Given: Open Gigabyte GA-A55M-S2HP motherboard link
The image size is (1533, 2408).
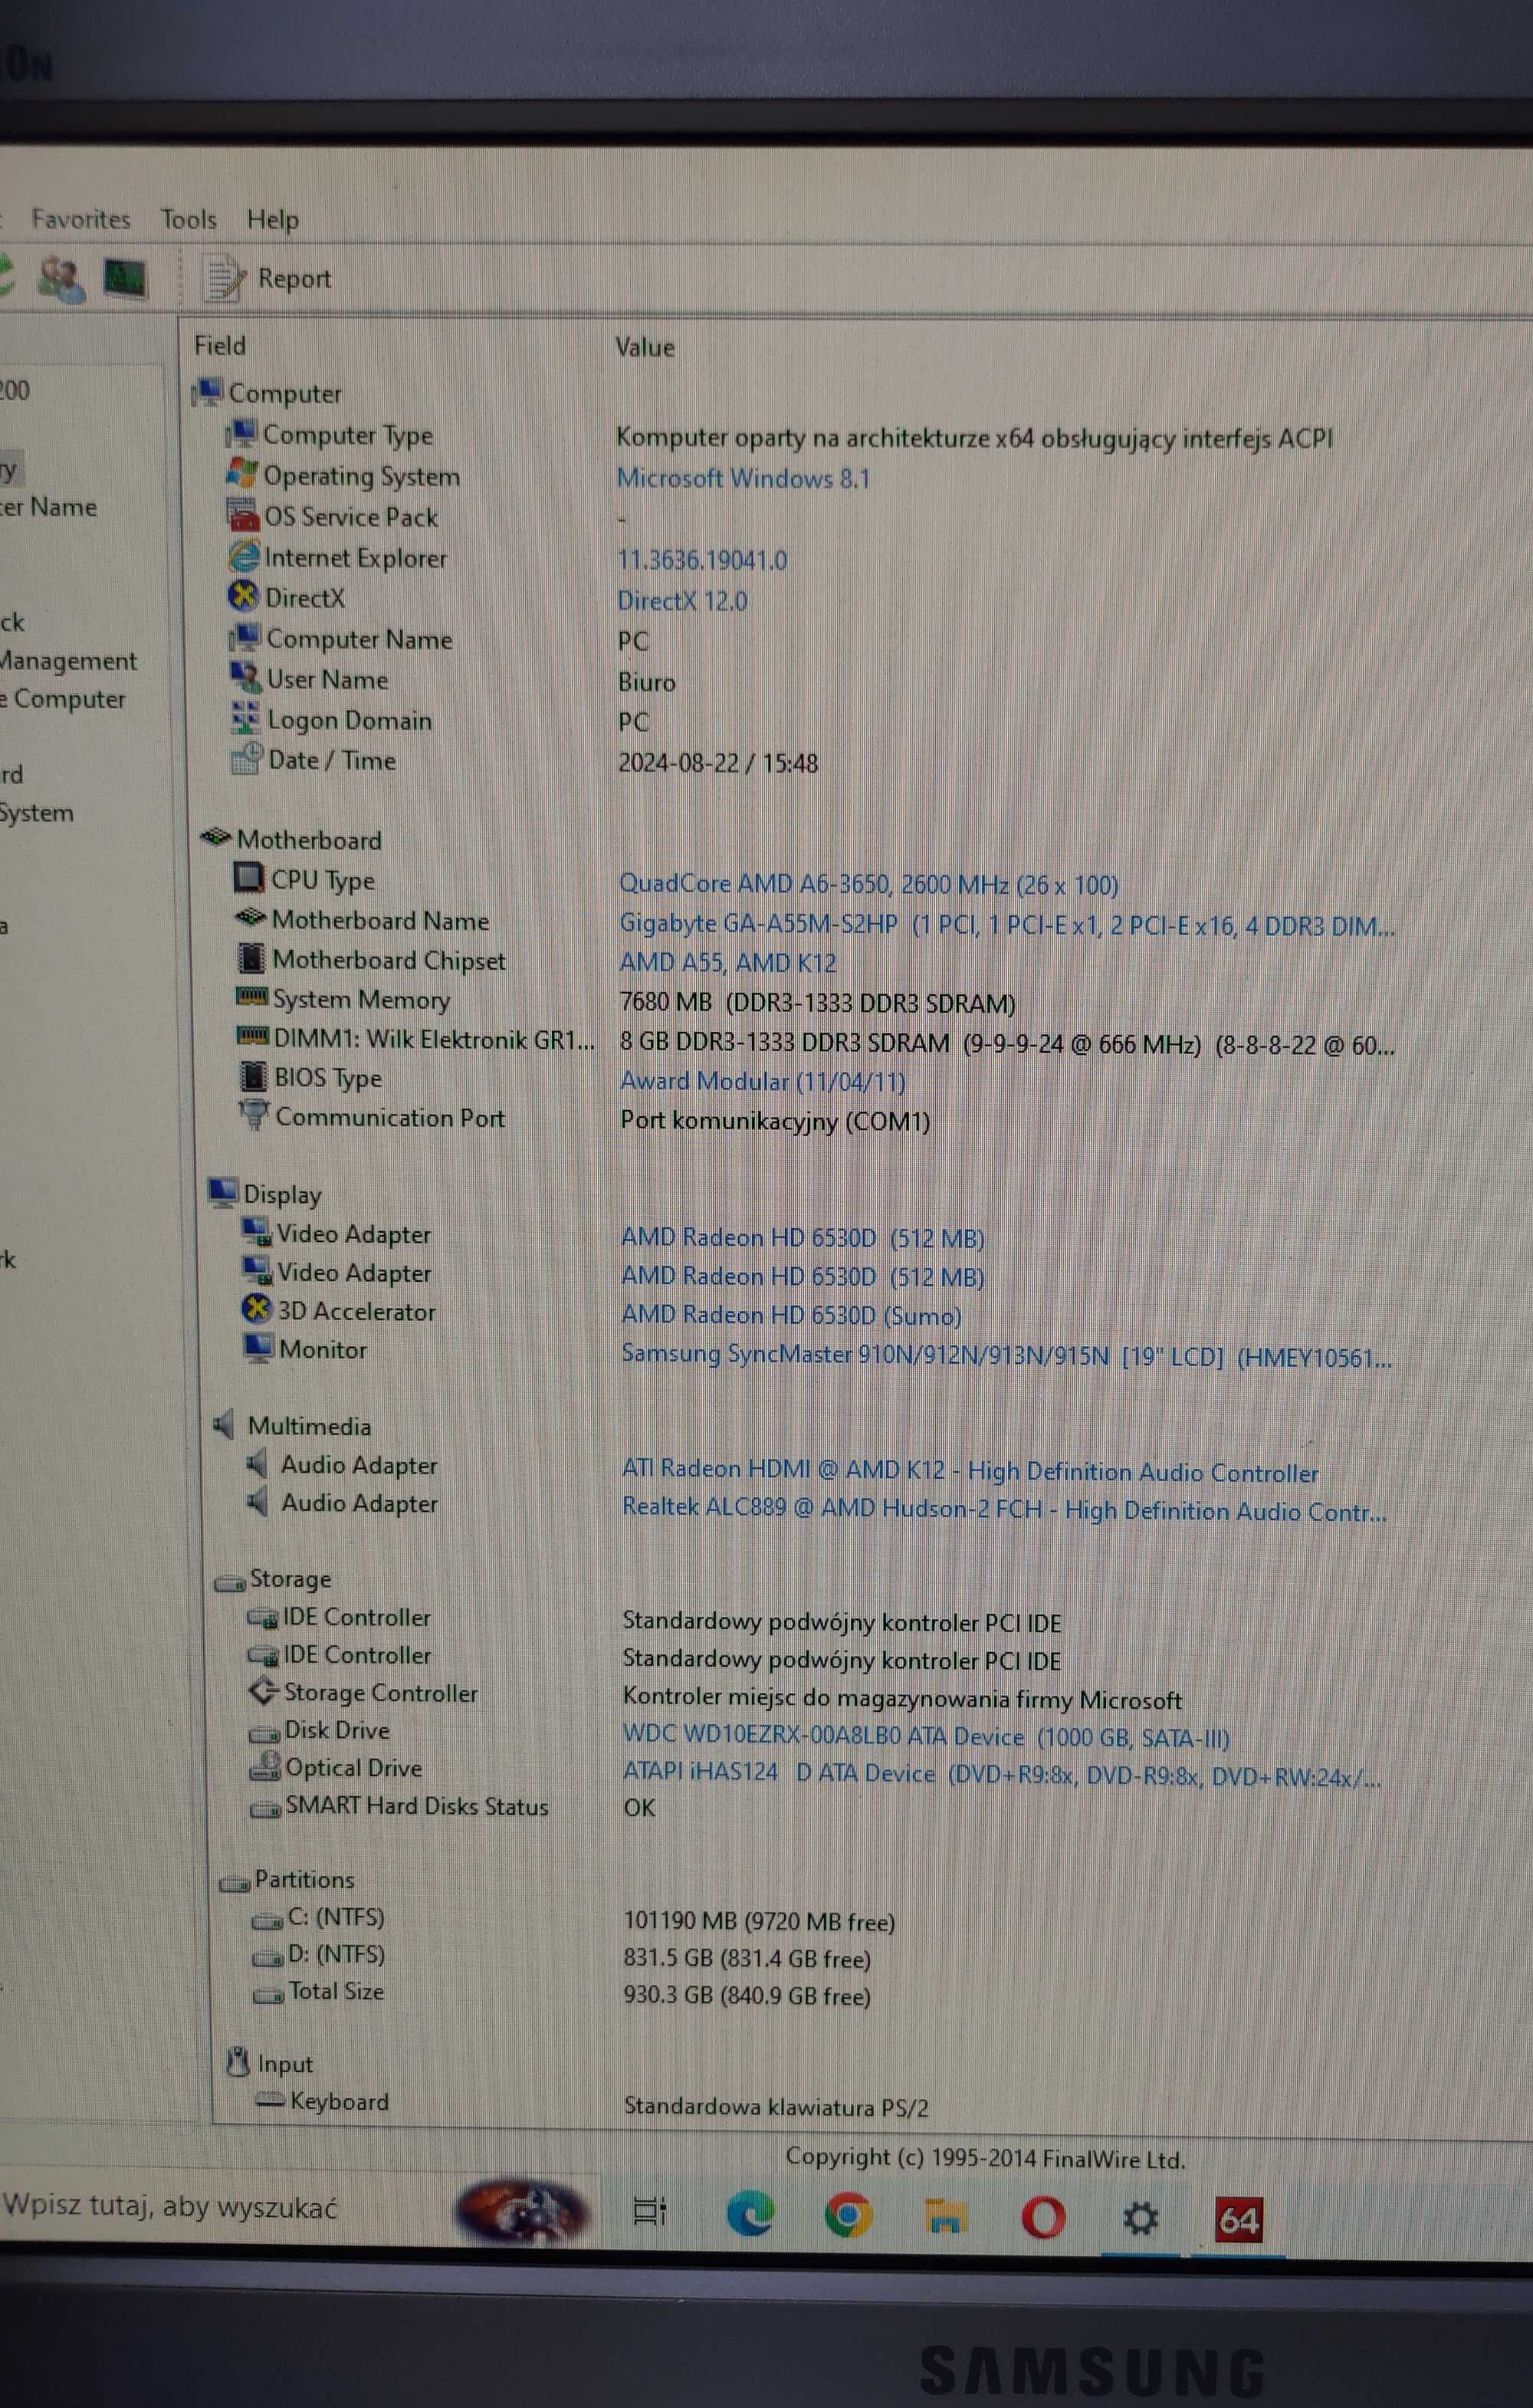Looking at the screenshot, I should [x=1007, y=925].
